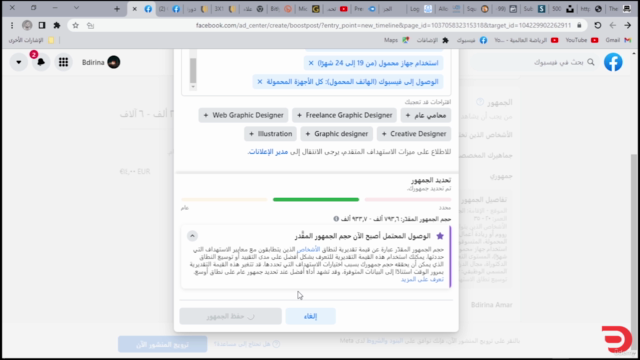Open a new tab with plus button
Image resolution: width=640 pixels, height=360 pixels.
pyautogui.click(x=117, y=9)
